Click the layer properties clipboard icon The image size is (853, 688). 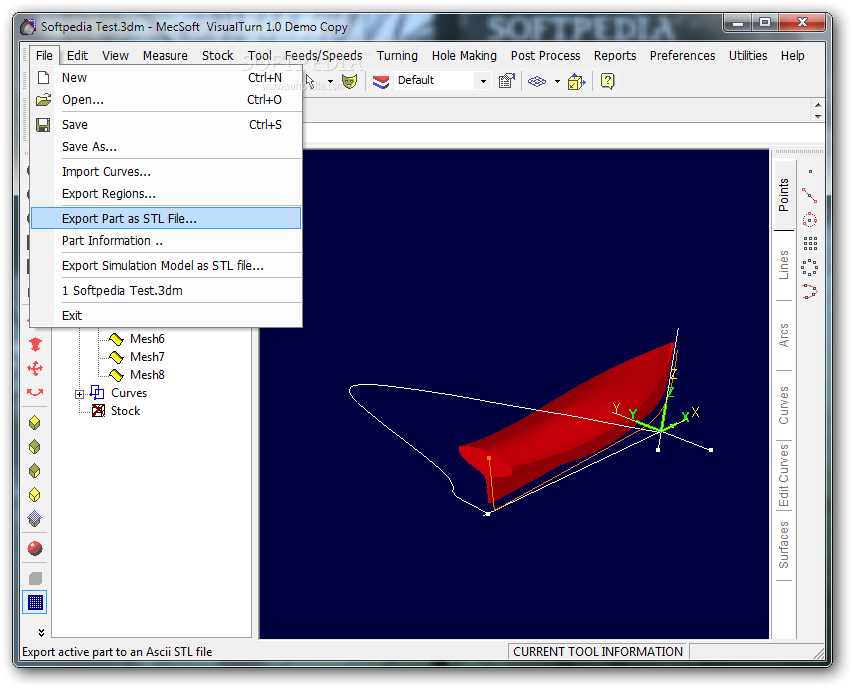(x=506, y=81)
